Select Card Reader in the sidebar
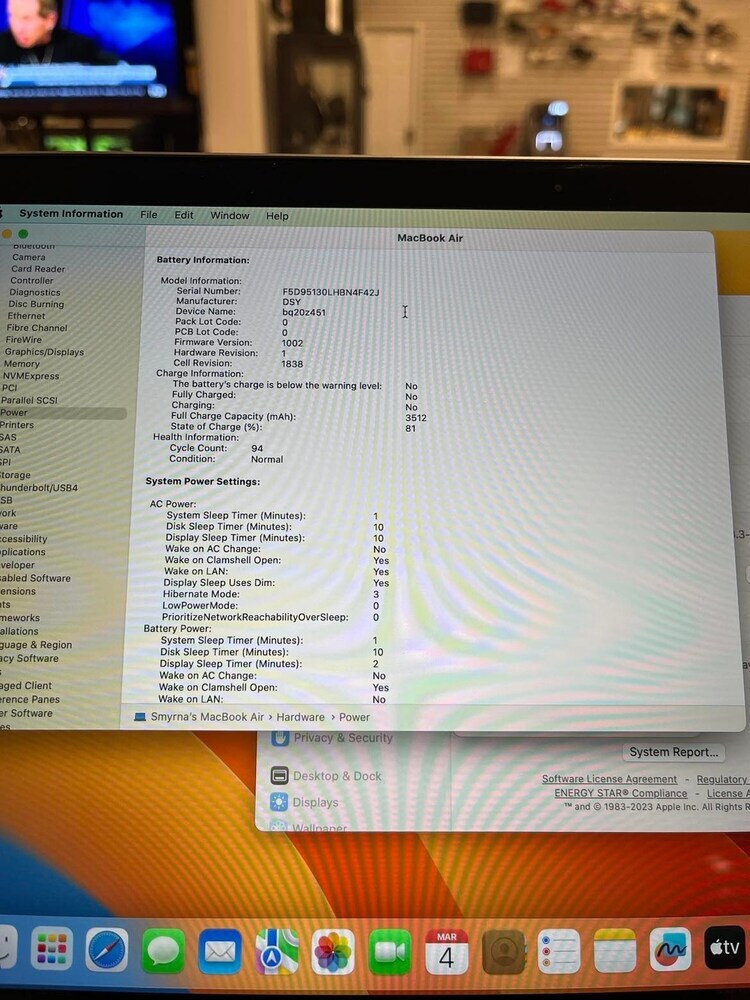 38,268
